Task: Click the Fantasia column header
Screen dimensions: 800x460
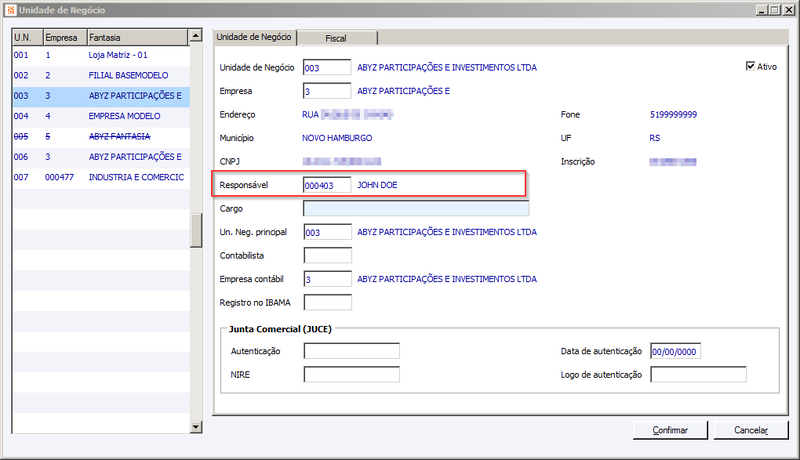Action: coord(138,37)
